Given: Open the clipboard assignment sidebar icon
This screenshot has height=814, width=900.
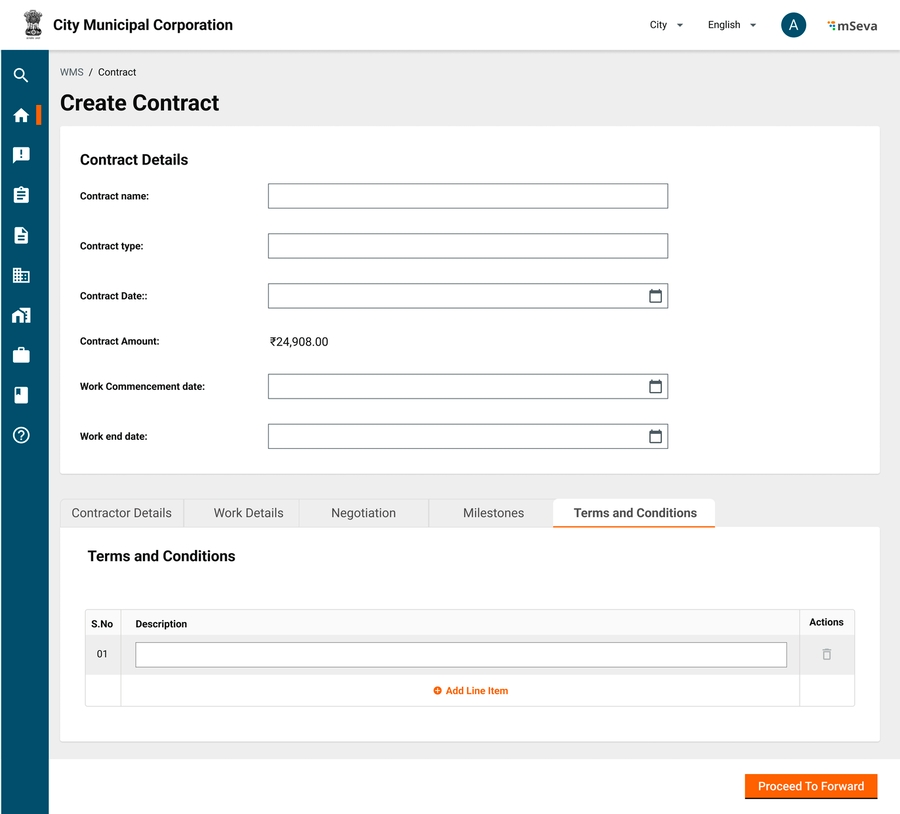Looking at the screenshot, I should click(21, 195).
